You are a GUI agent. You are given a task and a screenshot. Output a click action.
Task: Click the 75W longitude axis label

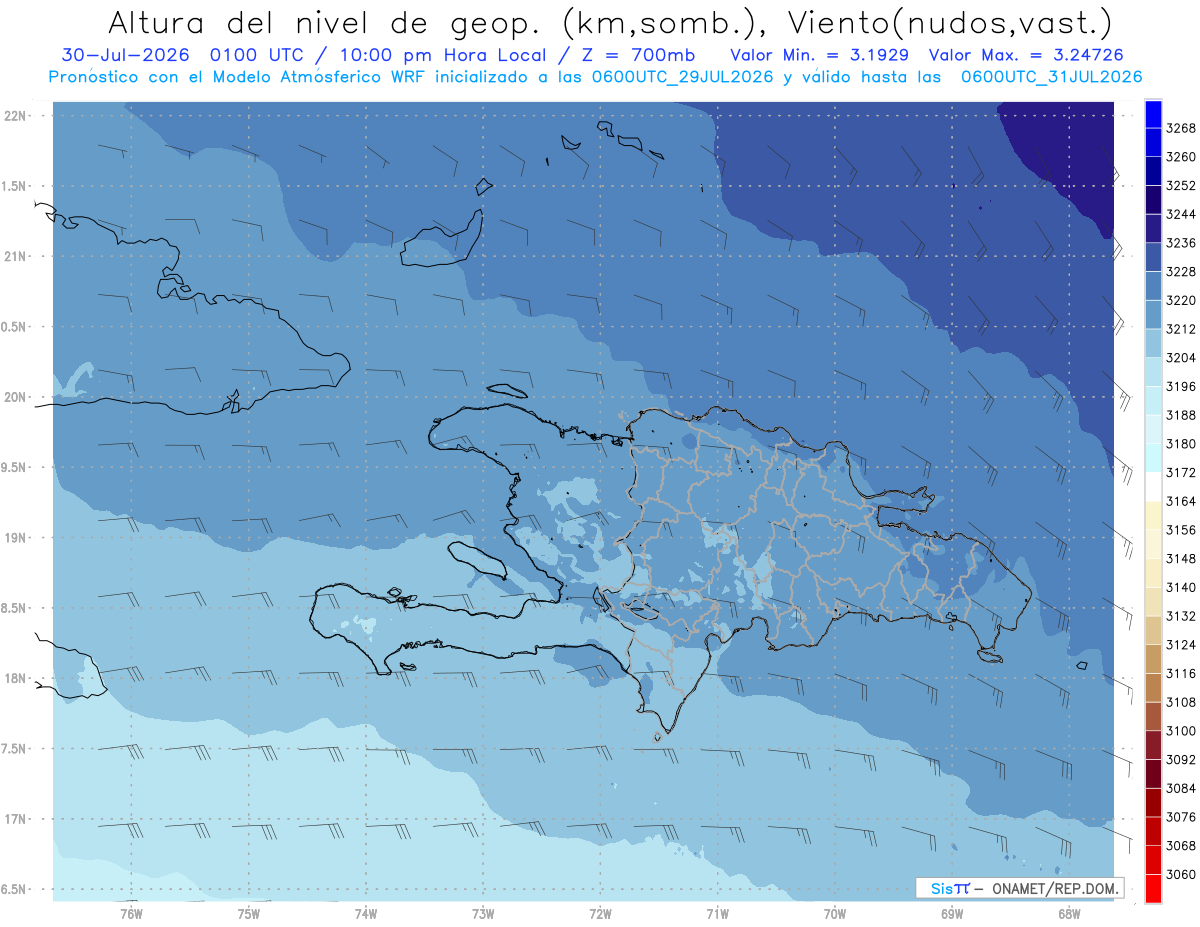pos(249,912)
